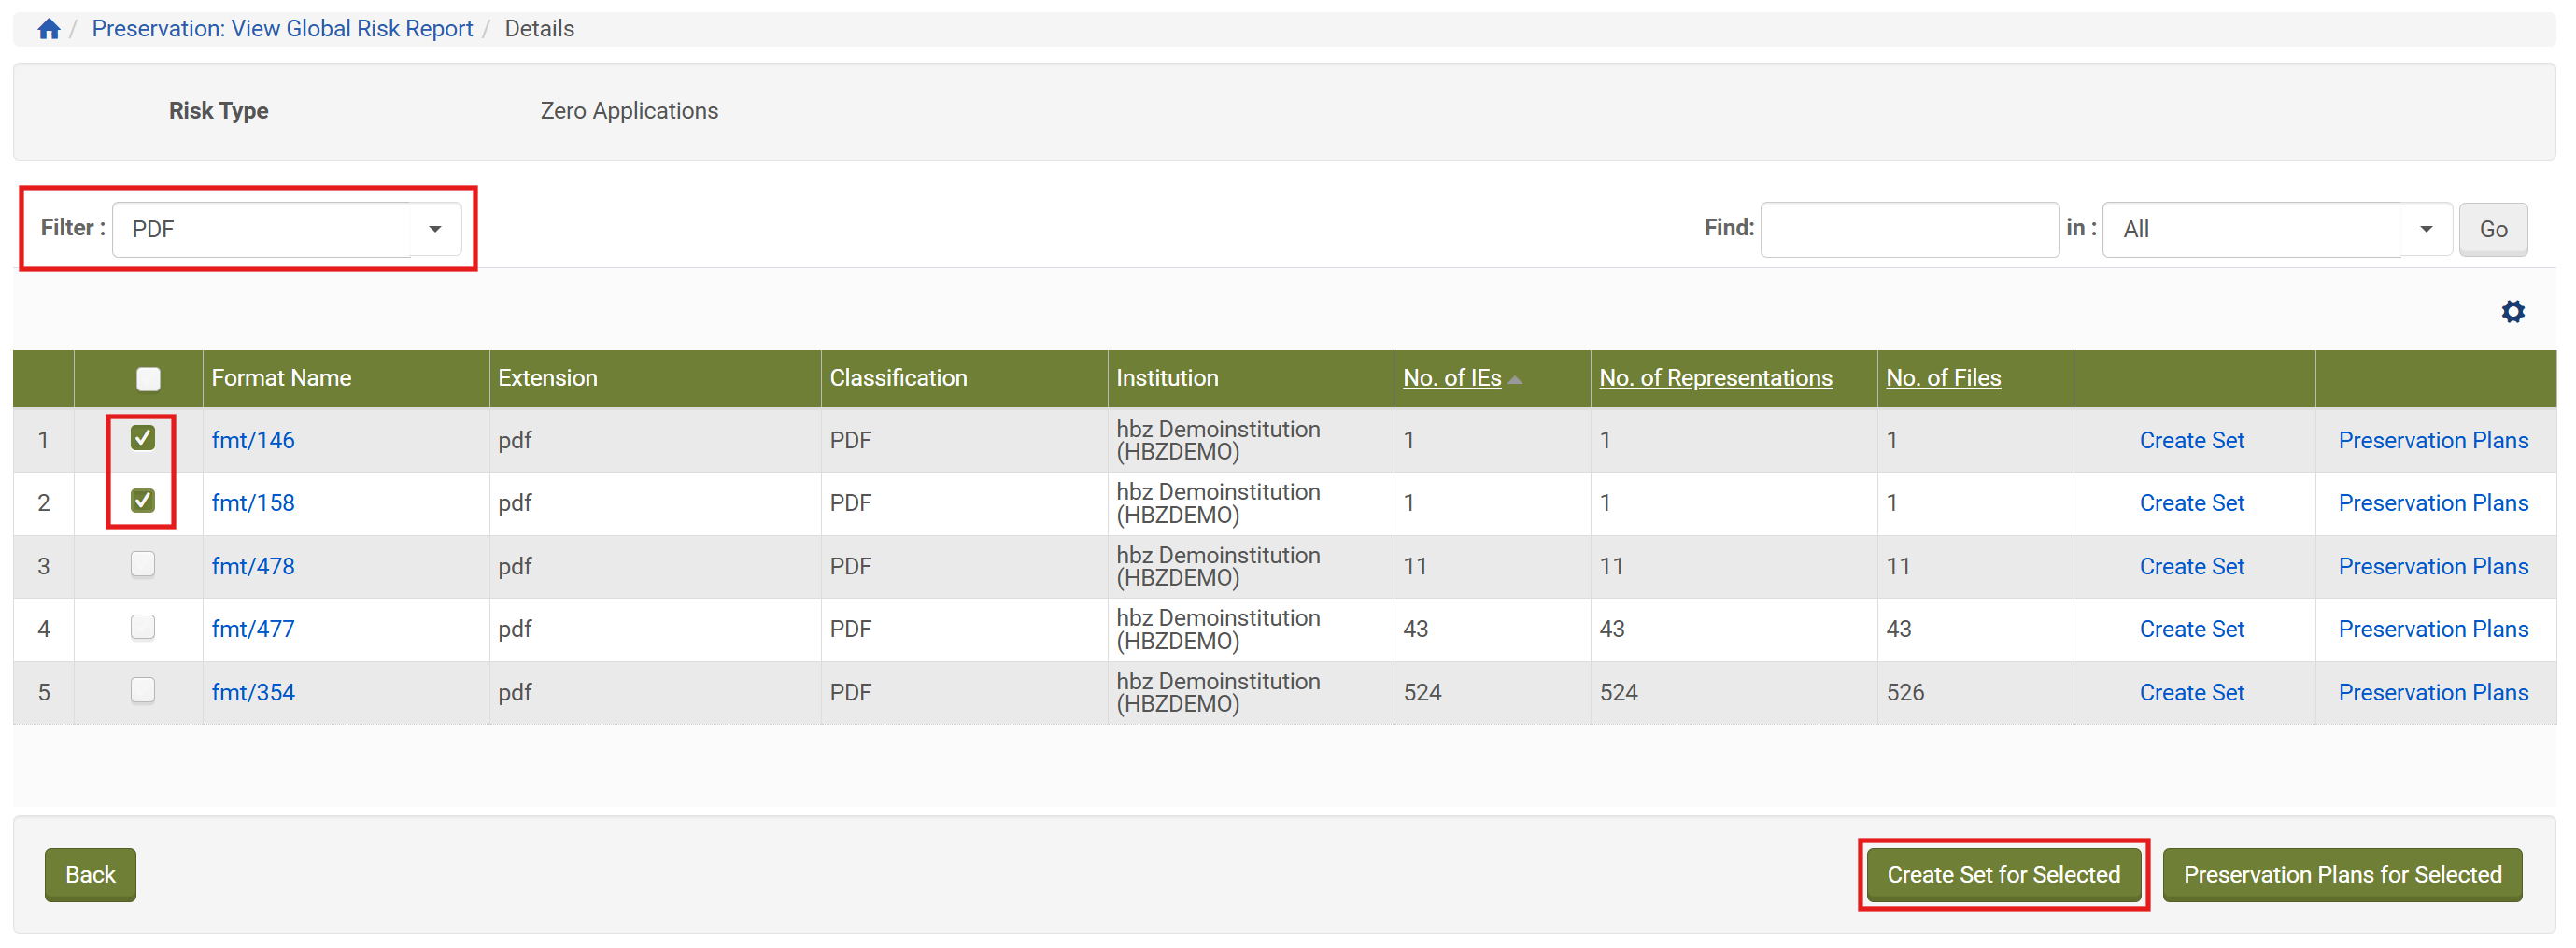Expand the 'in' search scope dropdown

pyautogui.click(x=2276, y=229)
